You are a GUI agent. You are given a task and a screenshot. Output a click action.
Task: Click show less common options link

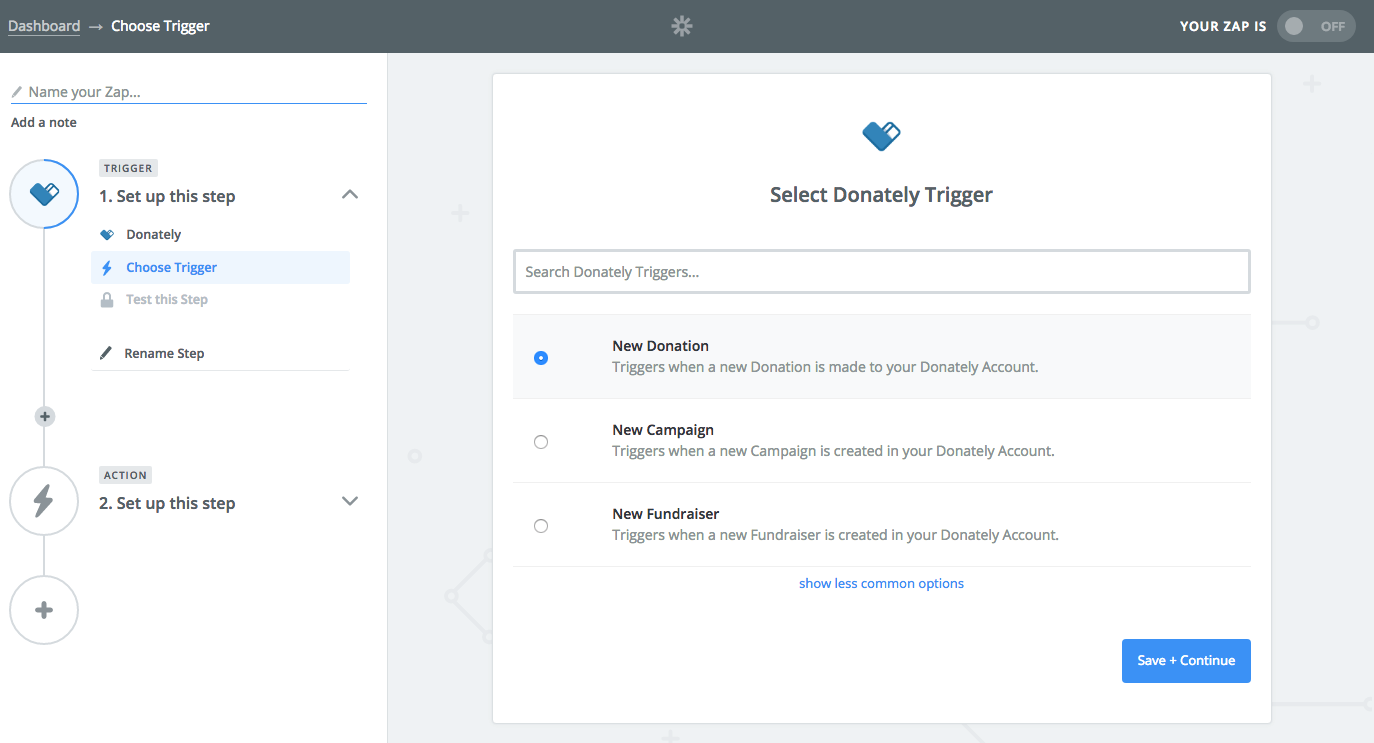tap(881, 583)
